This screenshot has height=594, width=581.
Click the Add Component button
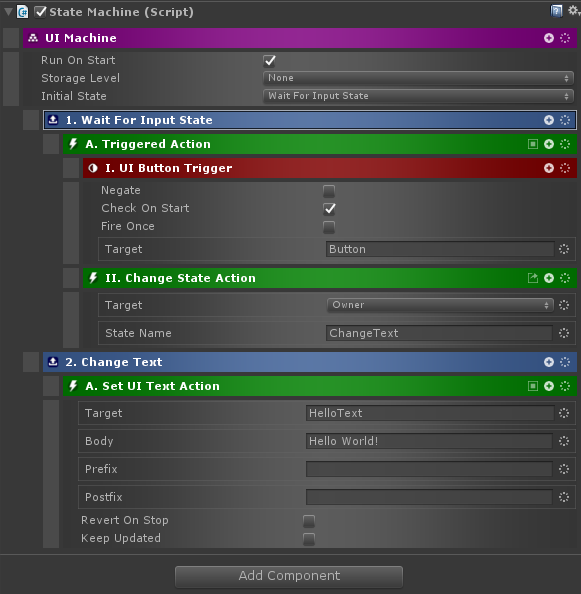coord(289,576)
